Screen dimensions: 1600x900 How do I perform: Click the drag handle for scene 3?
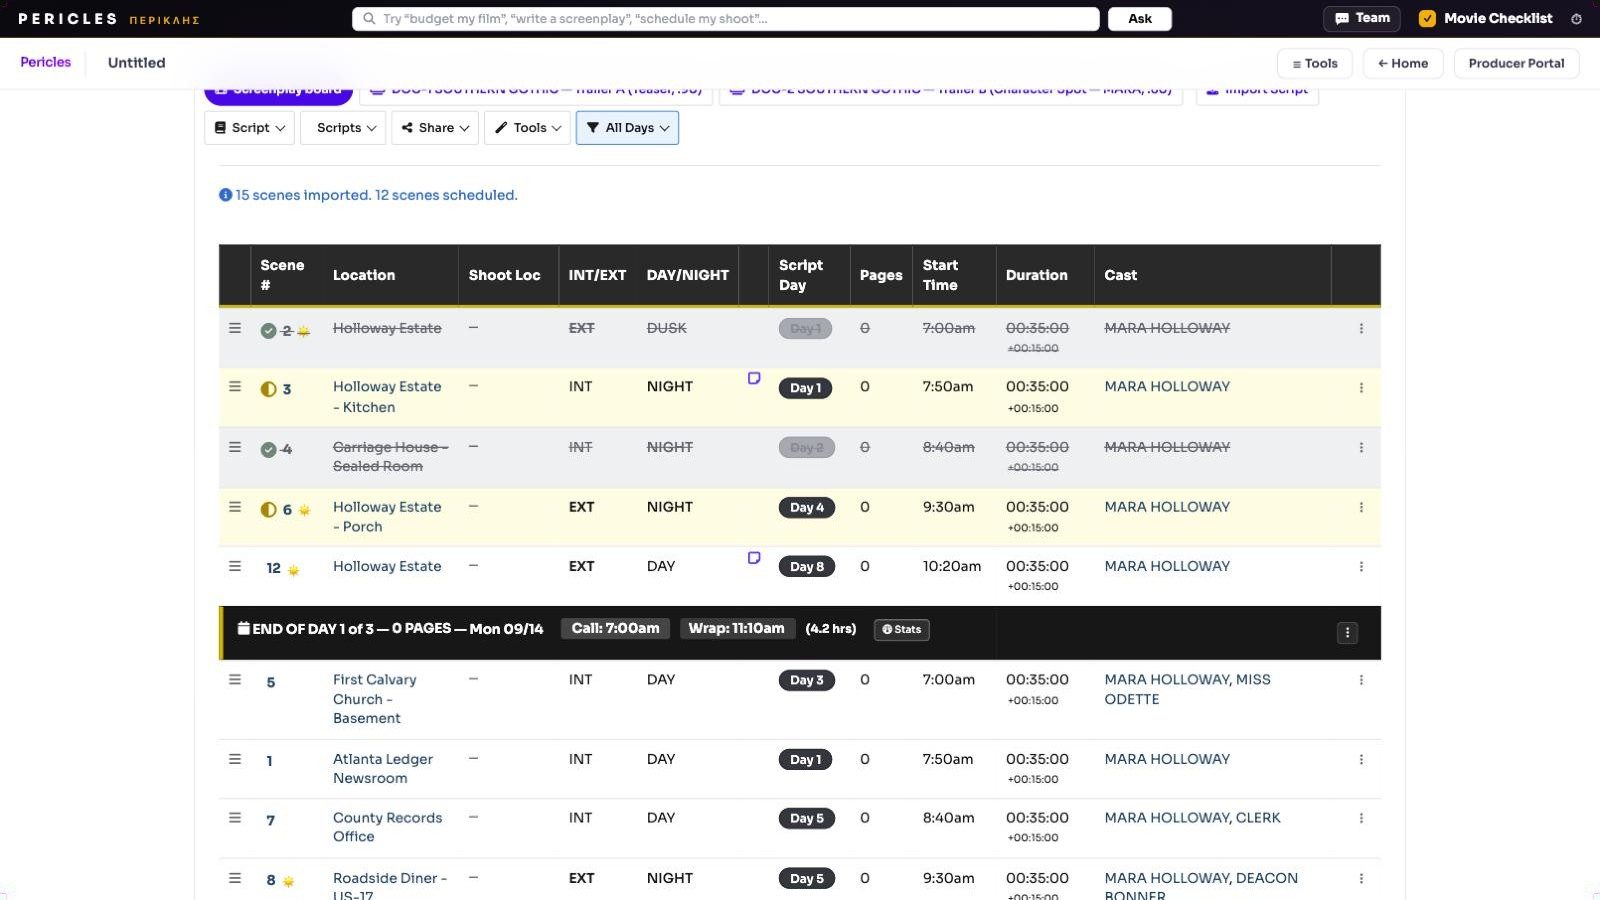click(x=235, y=387)
